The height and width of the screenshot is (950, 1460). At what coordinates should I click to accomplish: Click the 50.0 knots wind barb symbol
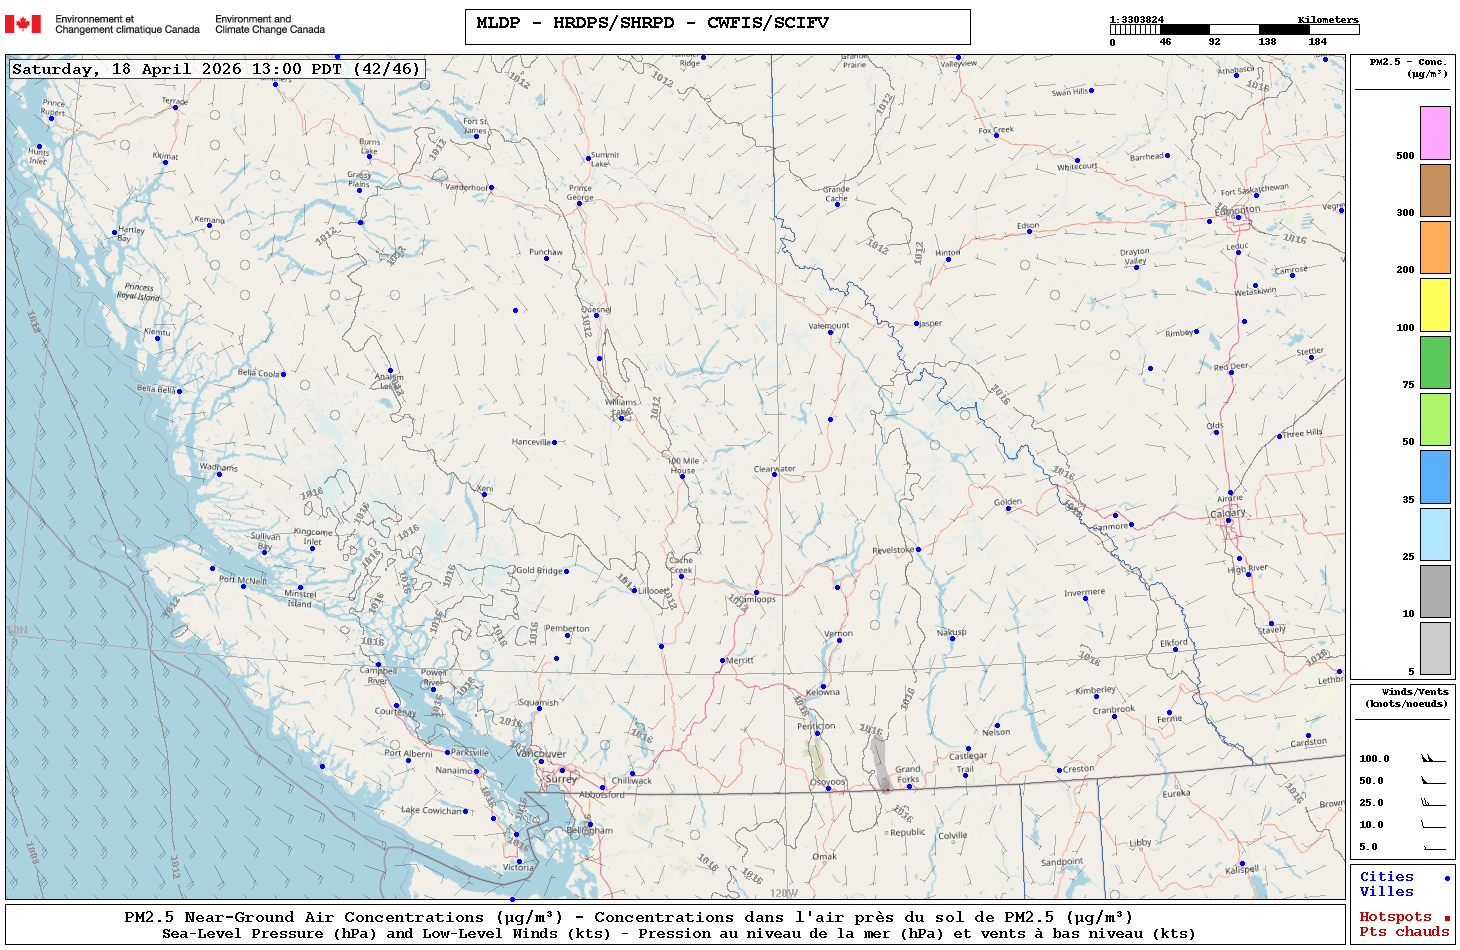coord(1433,781)
